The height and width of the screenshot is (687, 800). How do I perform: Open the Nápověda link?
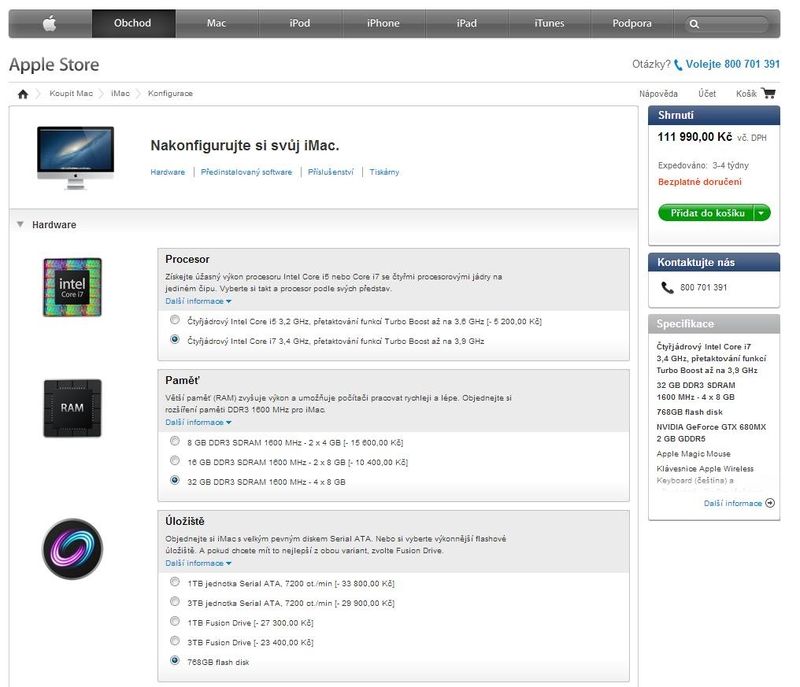(658, 94)
